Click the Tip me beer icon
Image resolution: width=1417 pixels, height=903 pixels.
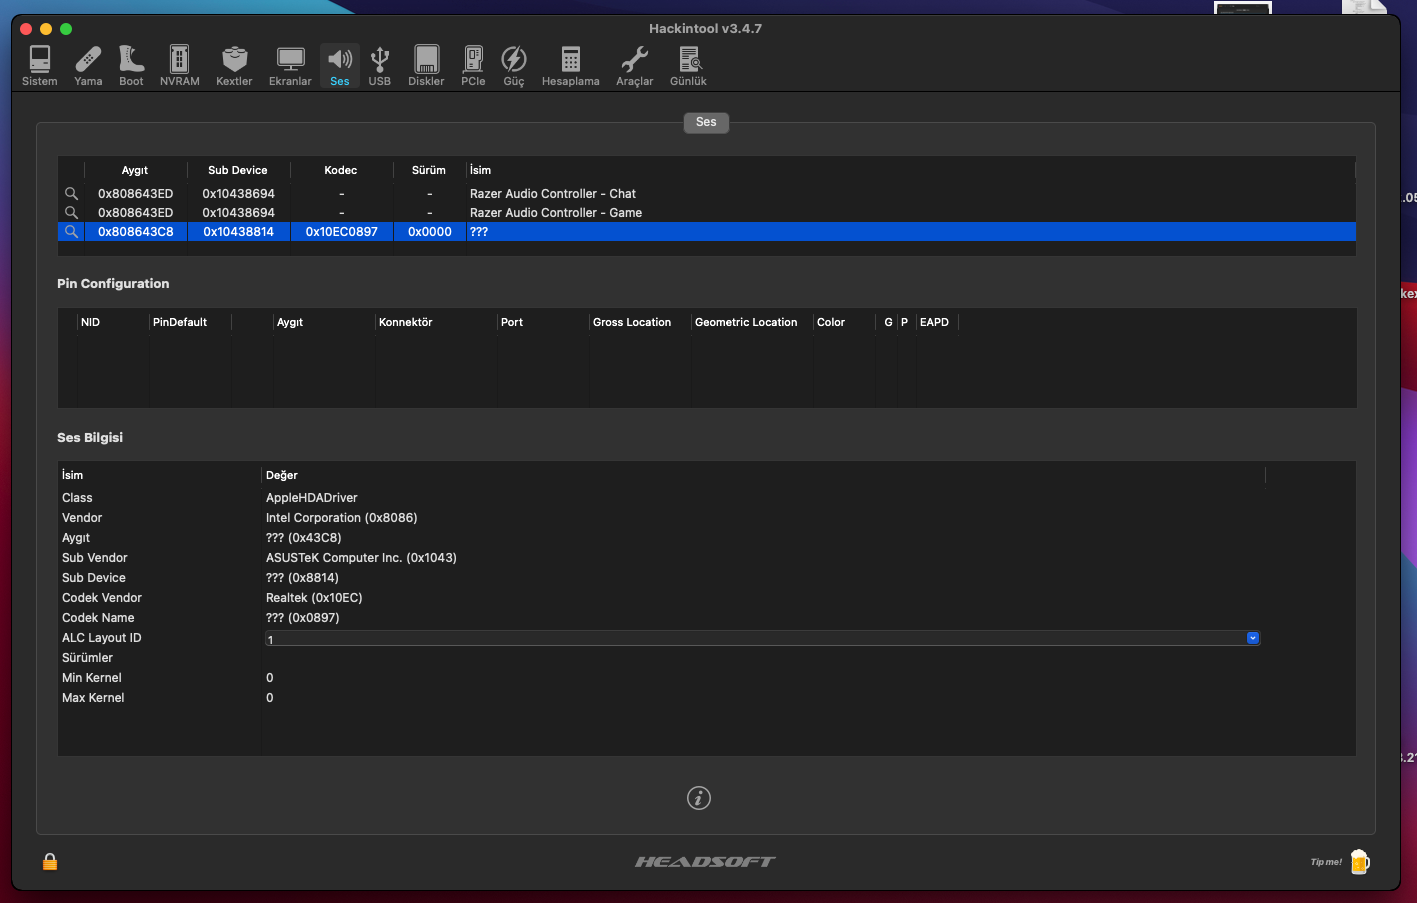point(1360,861)
